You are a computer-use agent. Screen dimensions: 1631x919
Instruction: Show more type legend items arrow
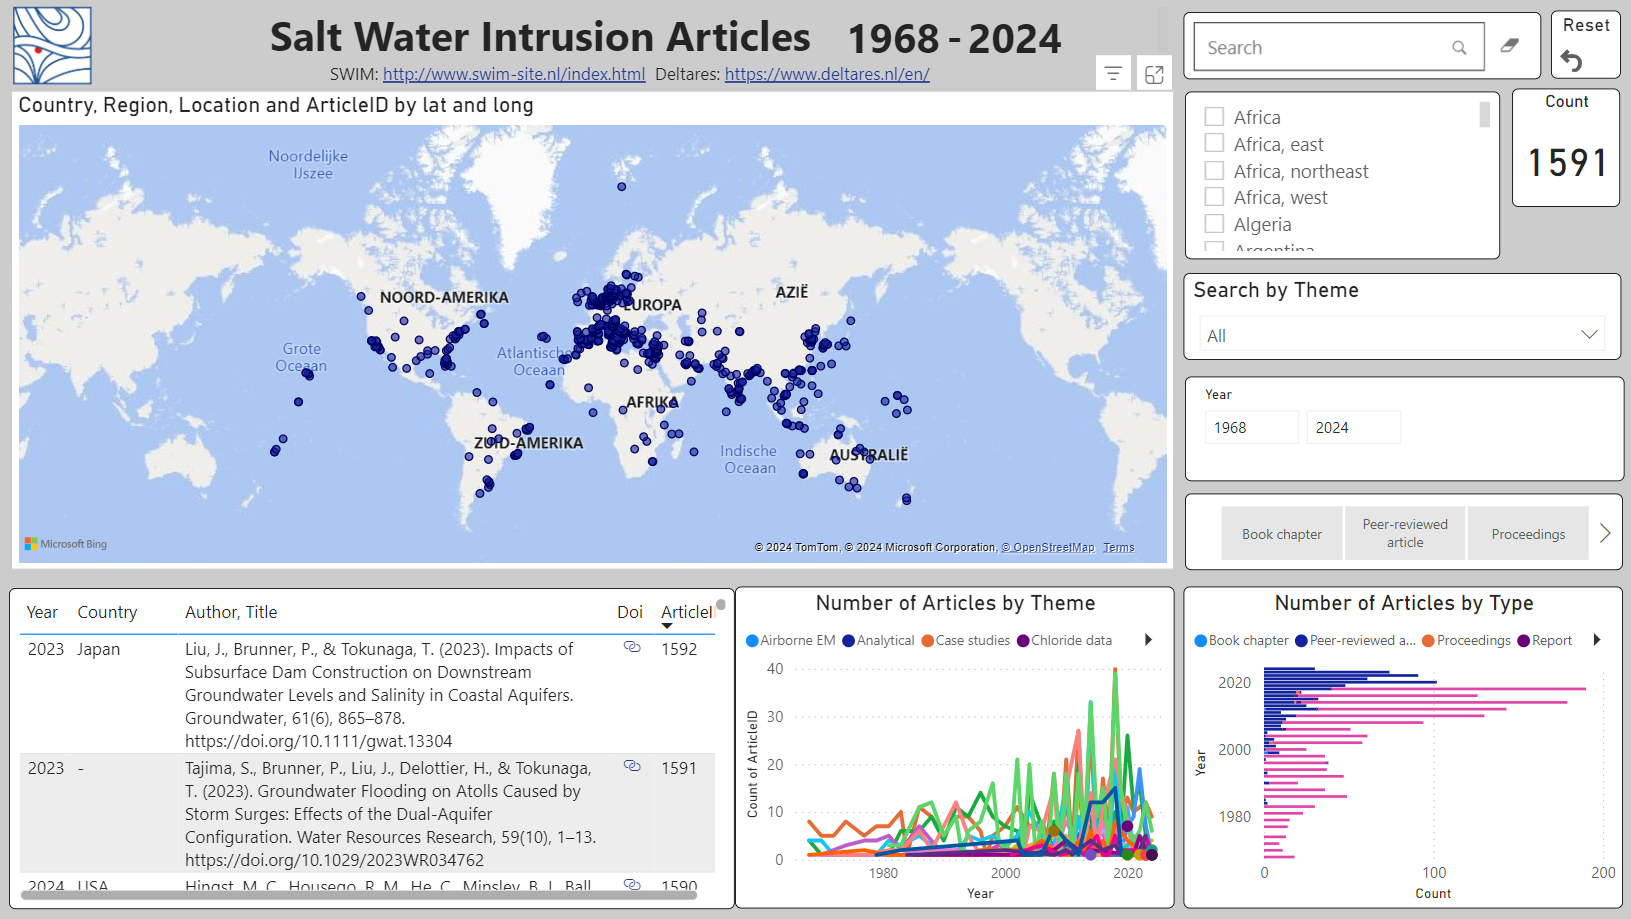coord(1597,640)
